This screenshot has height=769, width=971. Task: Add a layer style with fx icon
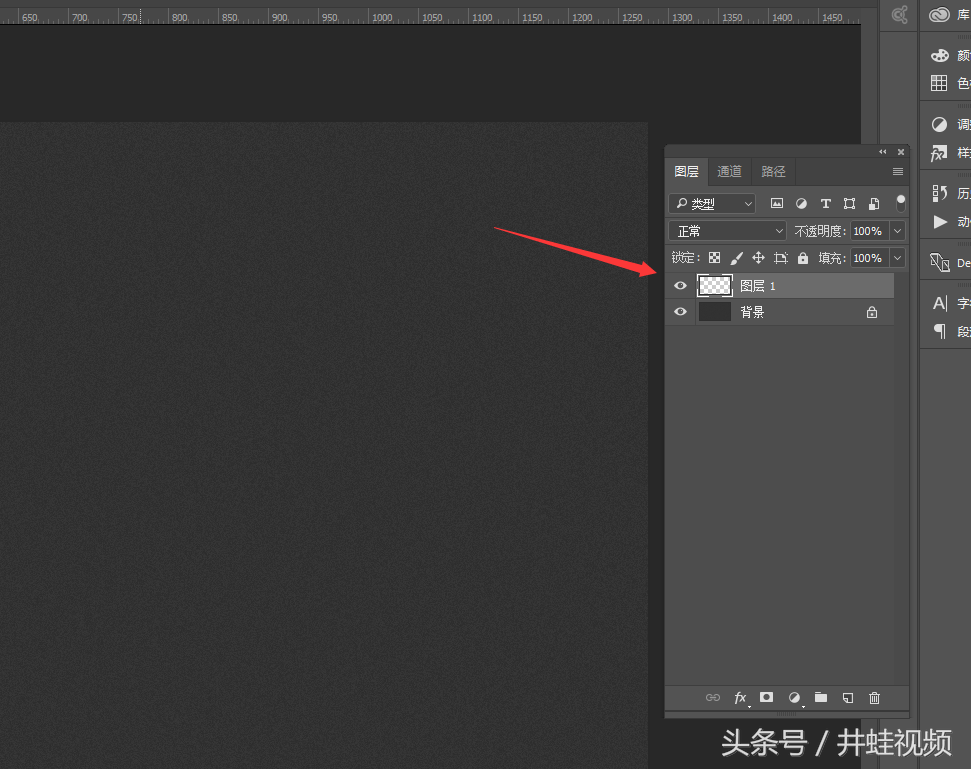(x=741, y=698)
